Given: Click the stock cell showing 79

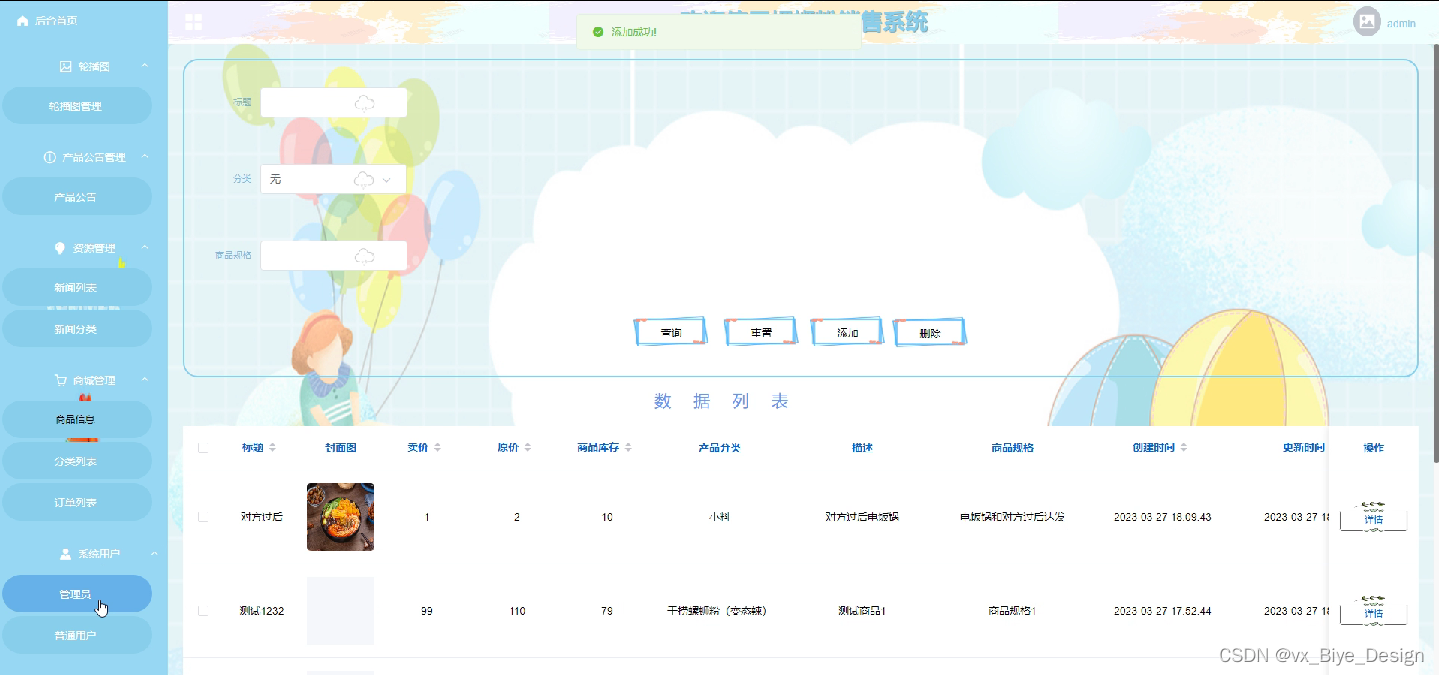Looking at the screenshot, I should pos(607,611).
